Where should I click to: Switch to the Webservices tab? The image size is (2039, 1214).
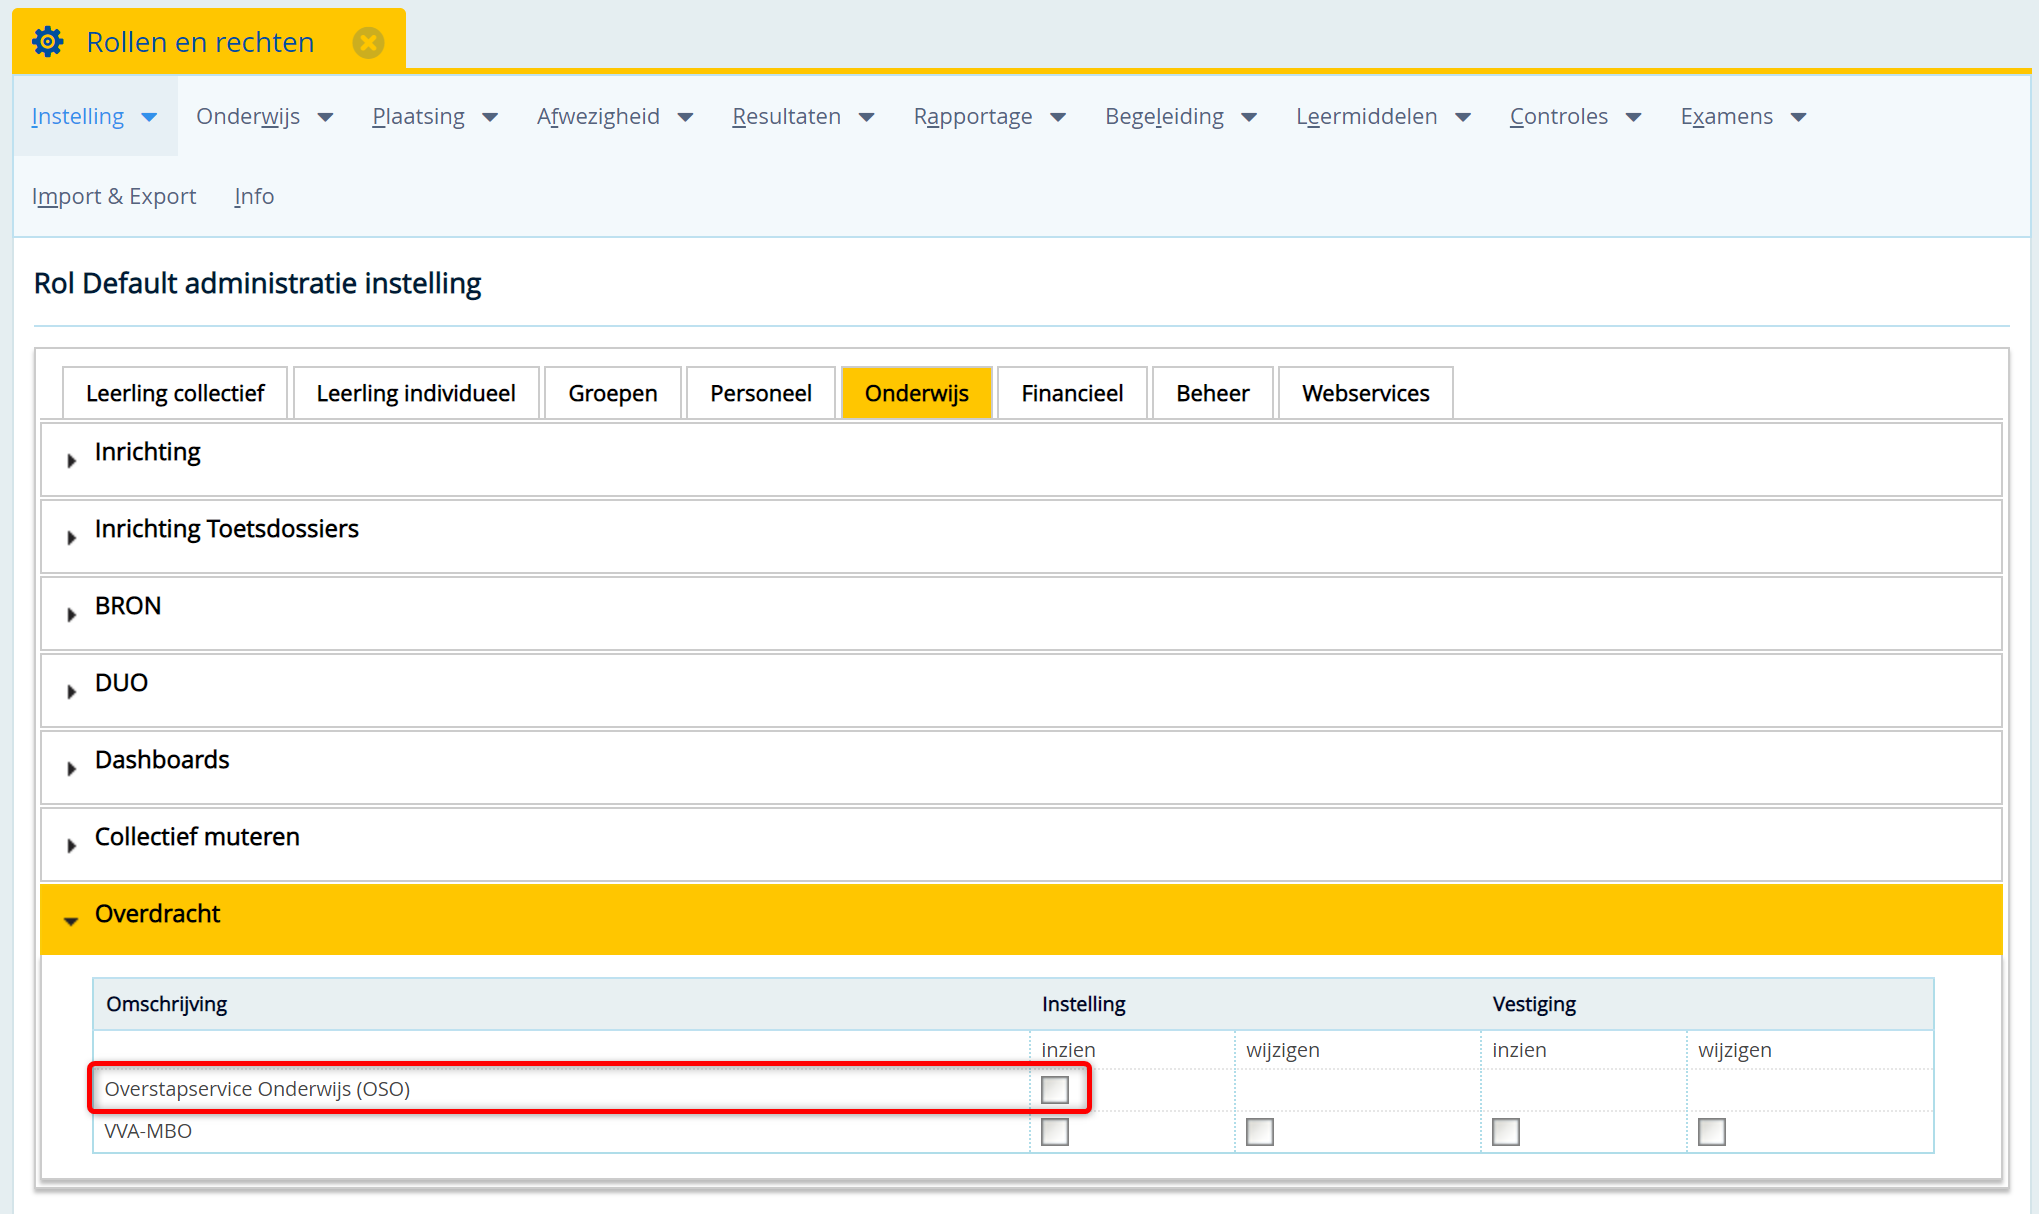click(x=1366, y=393)
